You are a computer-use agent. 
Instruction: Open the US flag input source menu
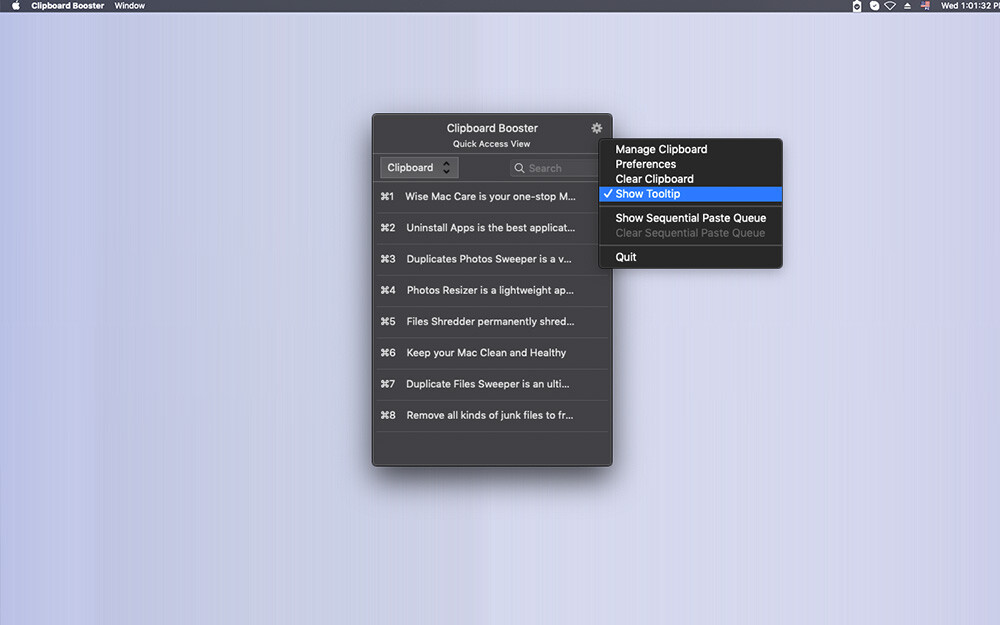pos(925,6)
